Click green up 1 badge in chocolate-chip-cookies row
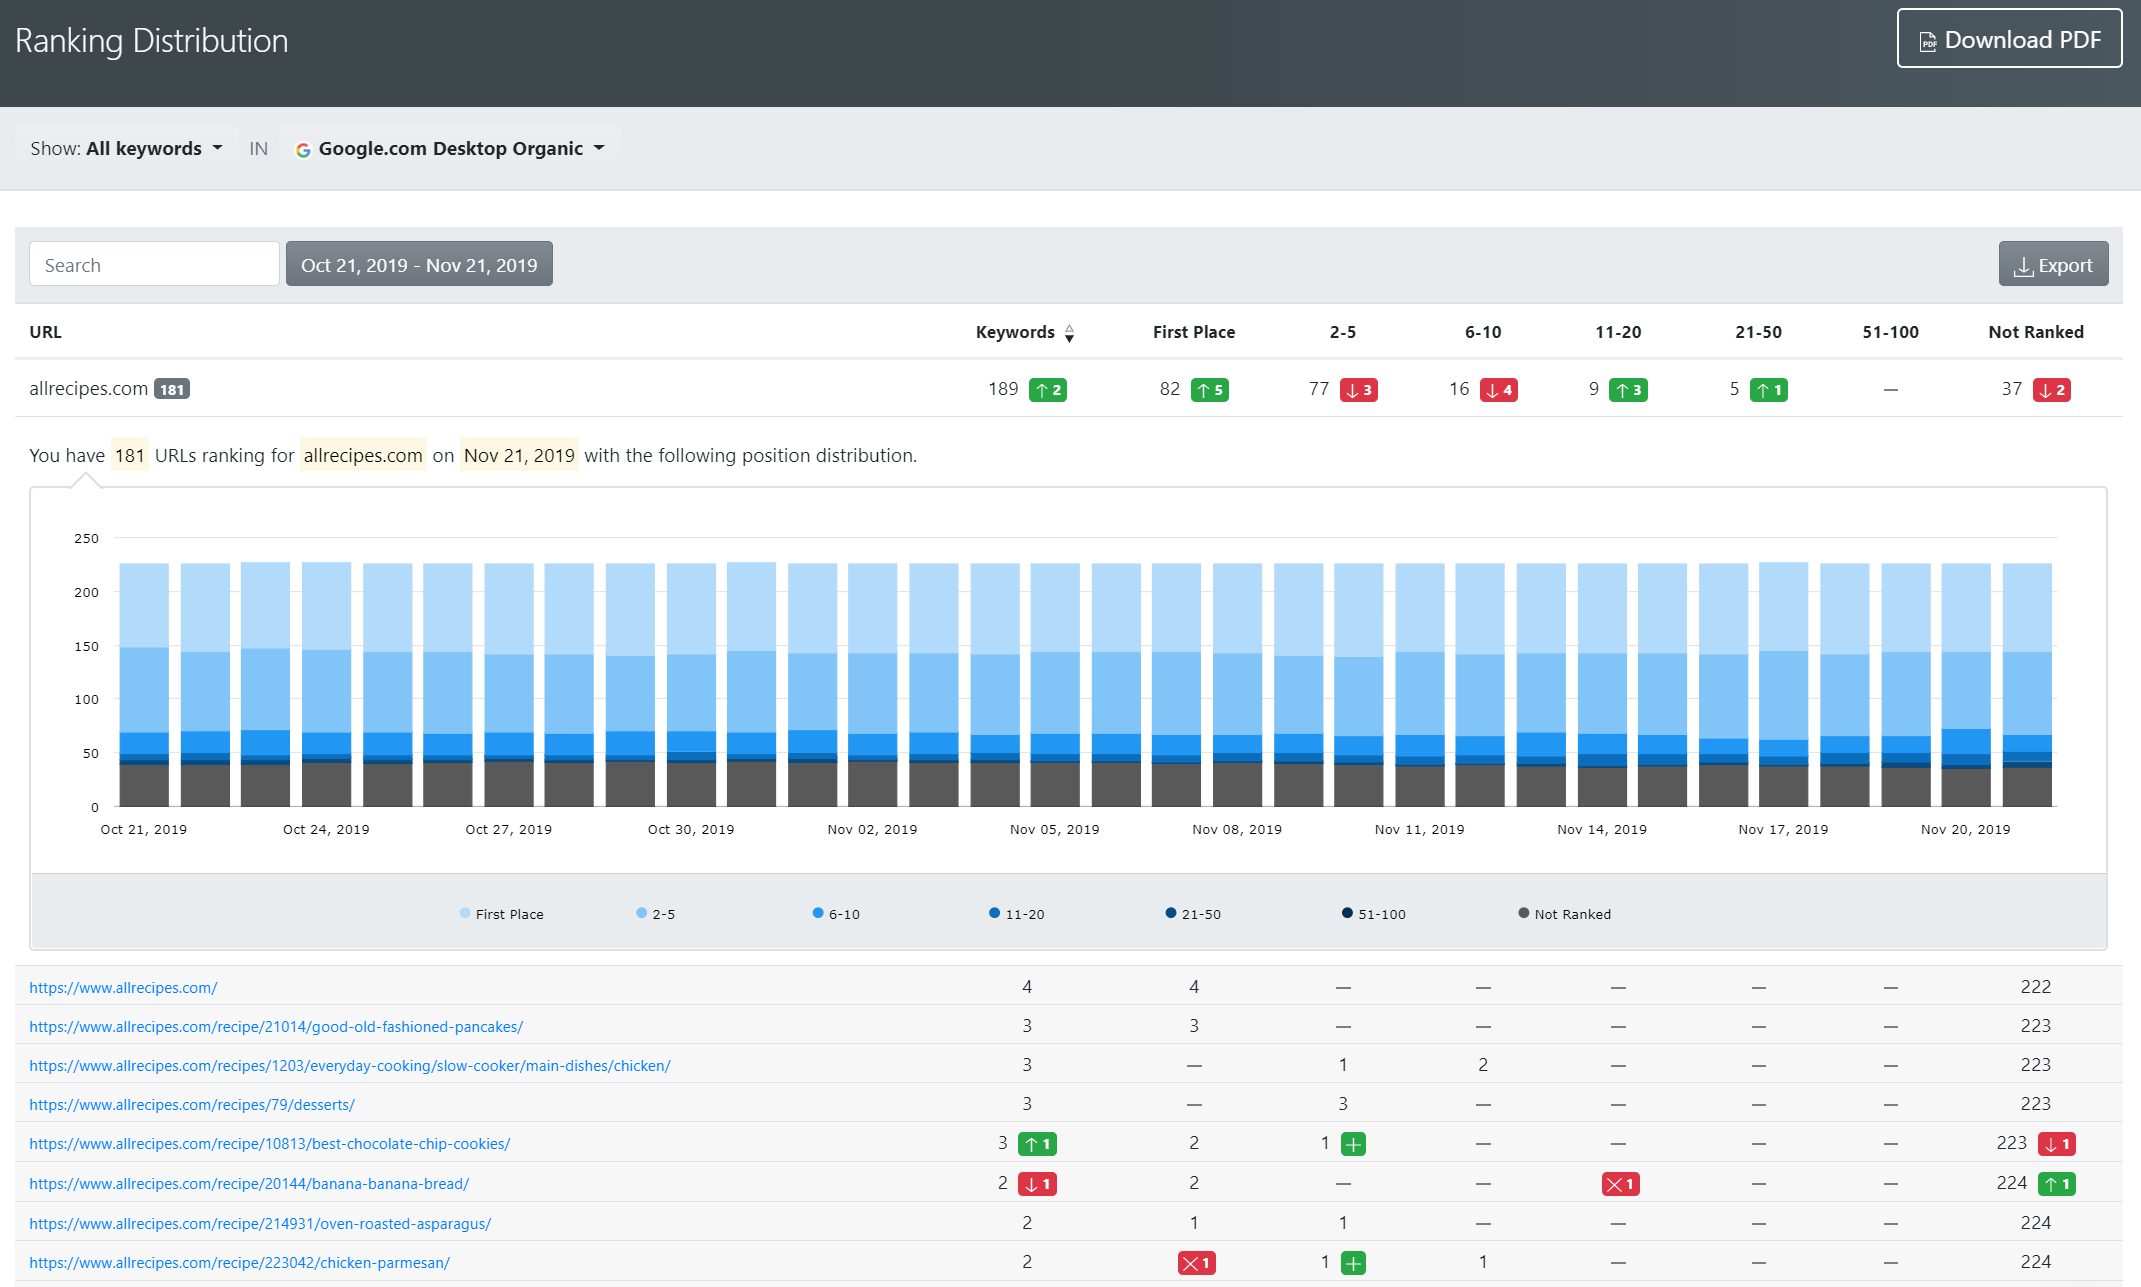The height and width of the screenshot is (1287, 2141). pos(1037,1144)
